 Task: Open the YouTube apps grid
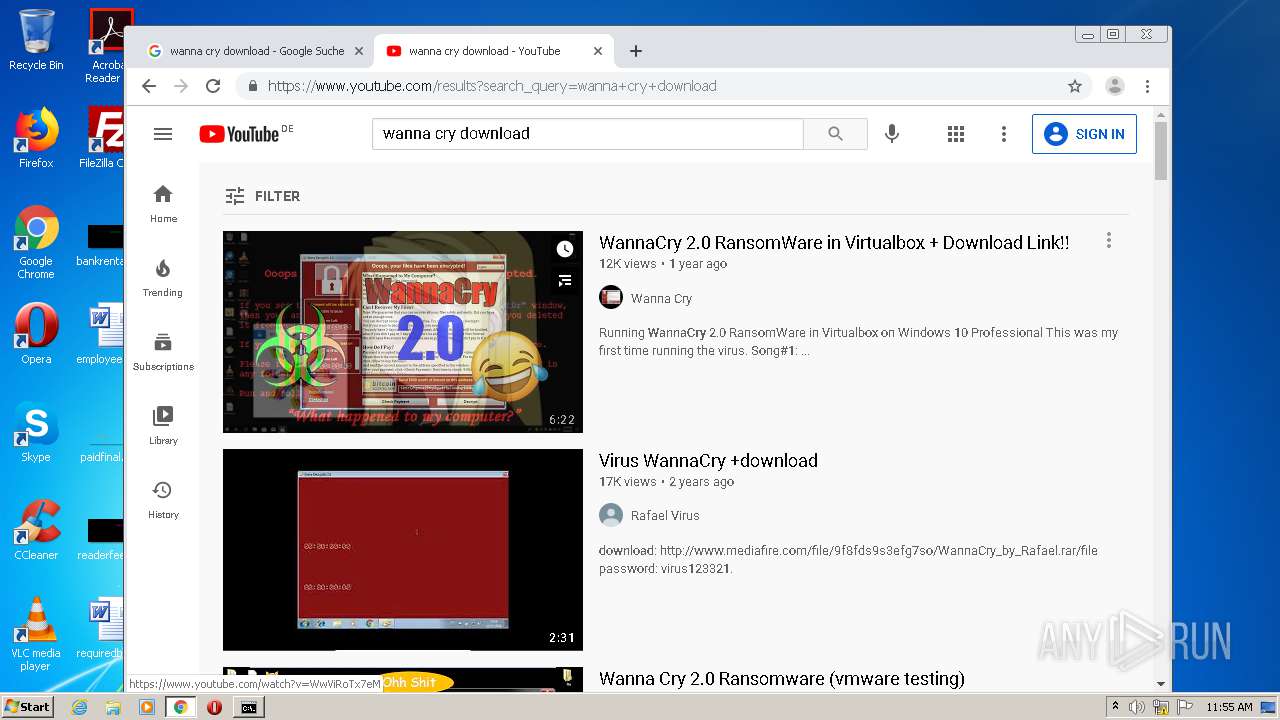pos(955,134)
